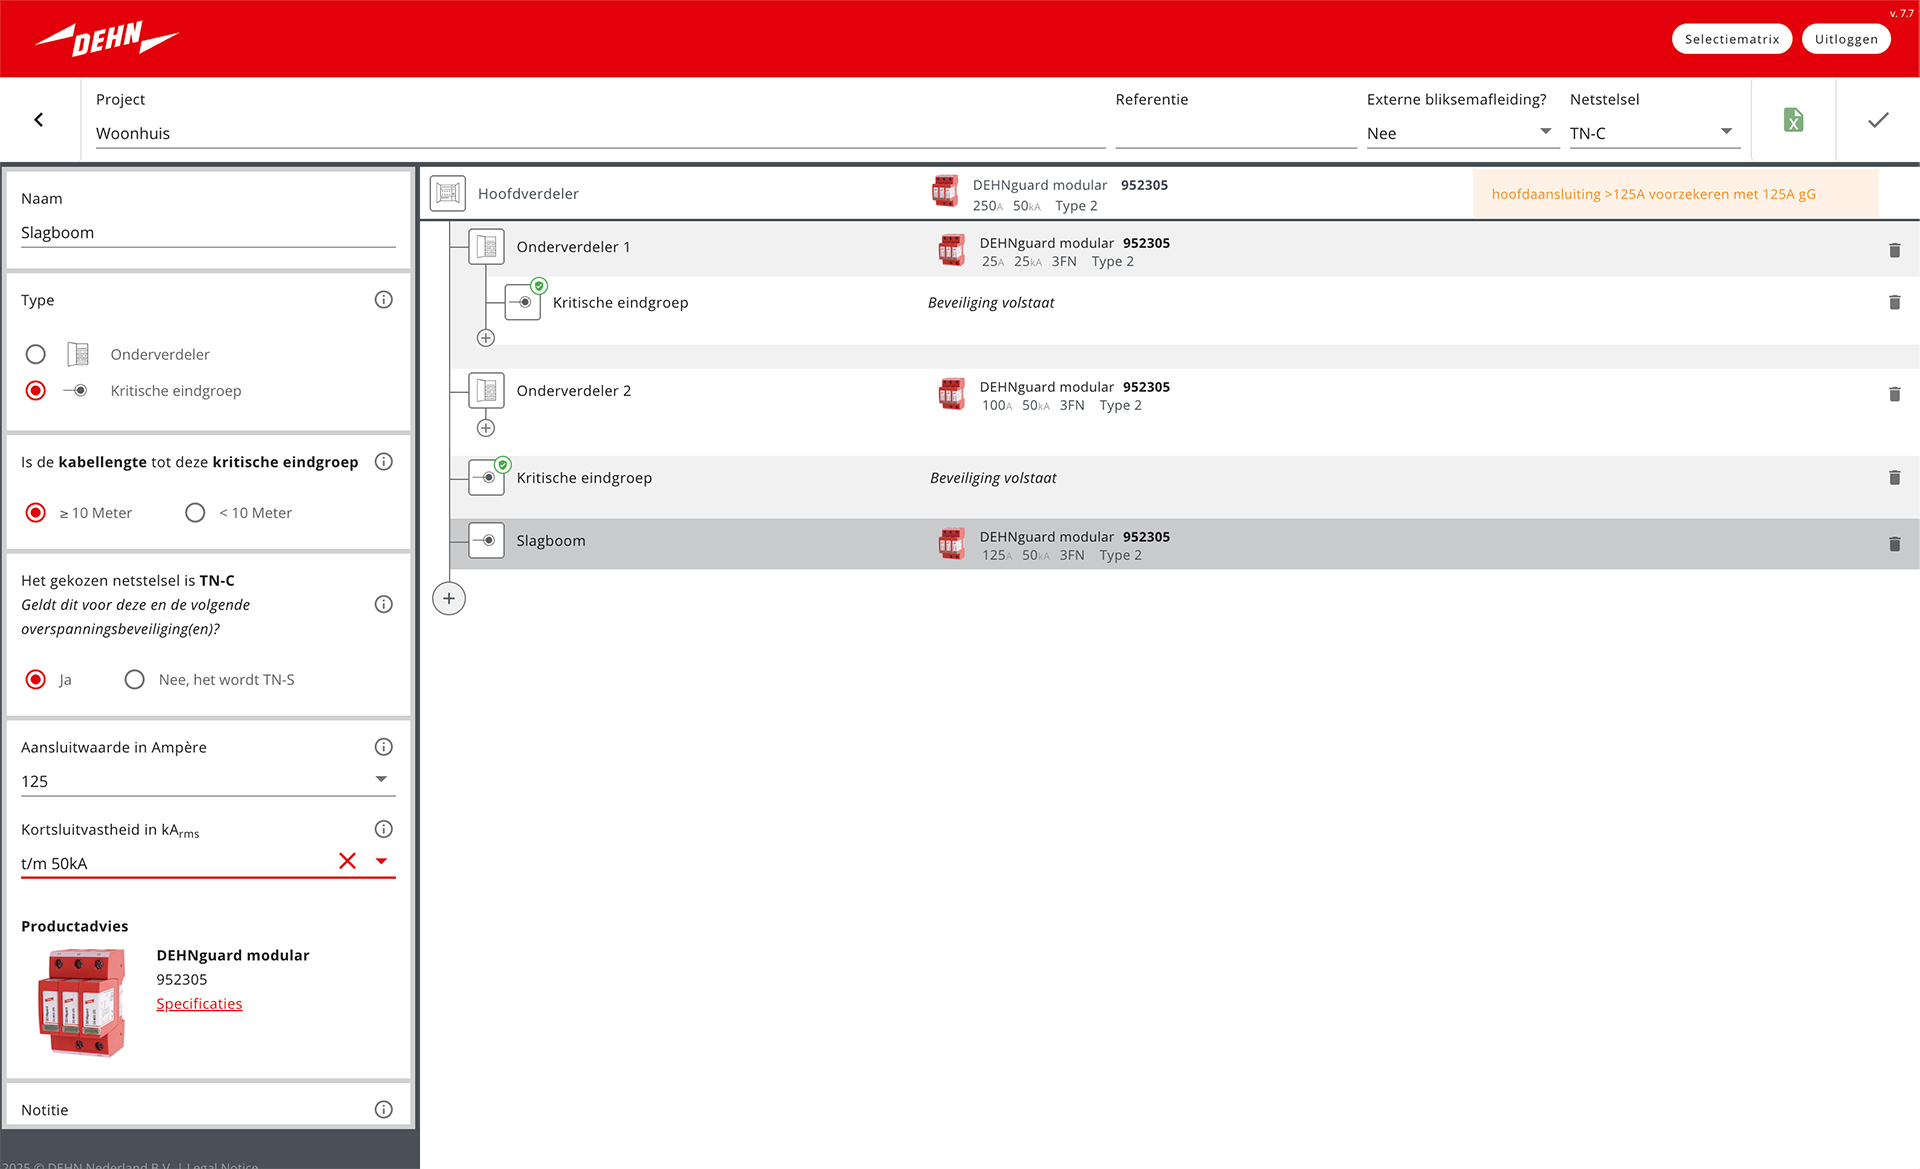Delete Slagboom with trash icon
The image size is (1920, 1169).
[x=1894, y=544]
